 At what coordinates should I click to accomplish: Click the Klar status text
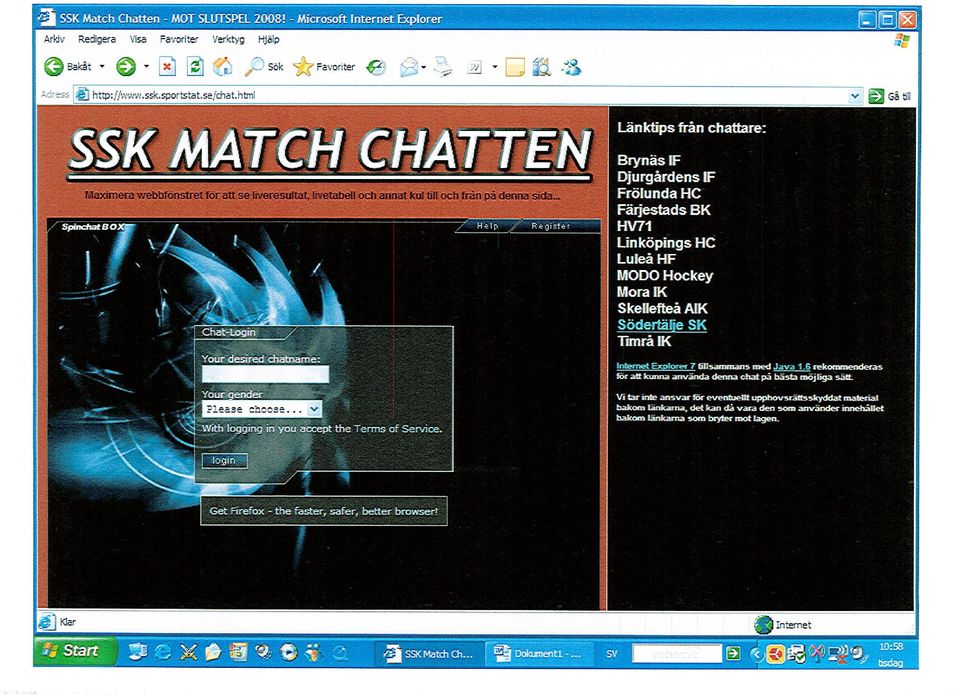coord(68,622)
